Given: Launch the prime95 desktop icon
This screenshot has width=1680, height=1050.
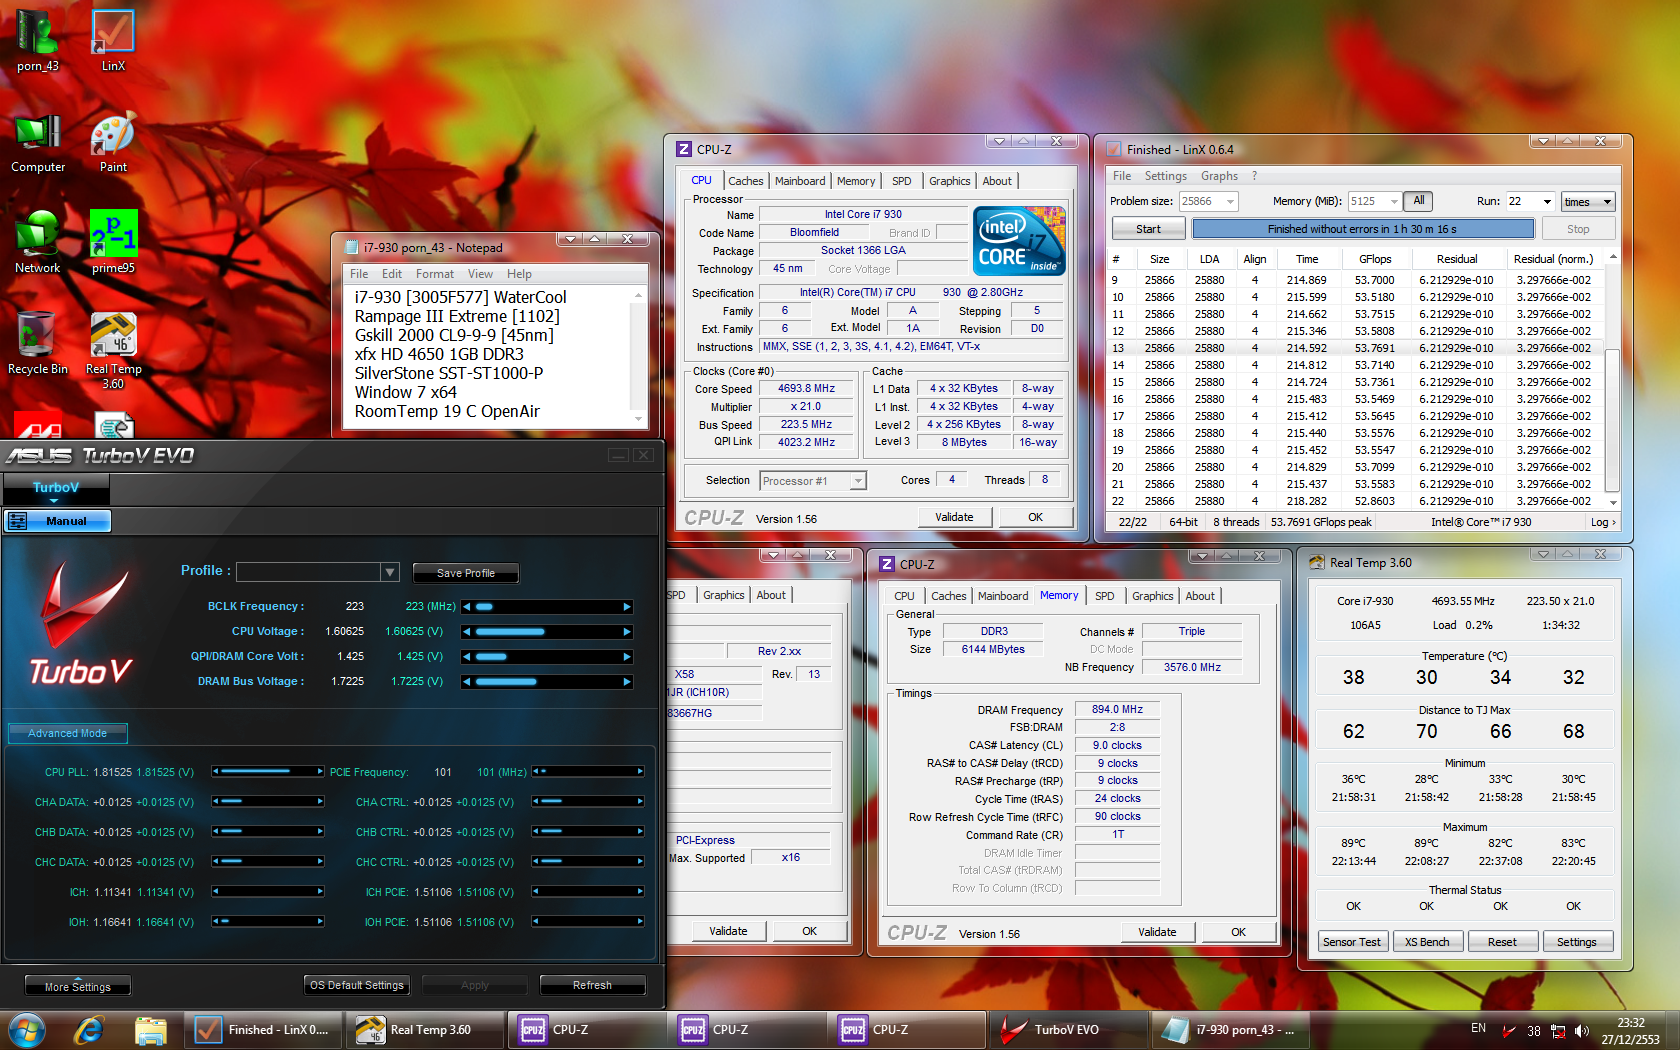Looking at the screenshot, I should pos(113,243).
